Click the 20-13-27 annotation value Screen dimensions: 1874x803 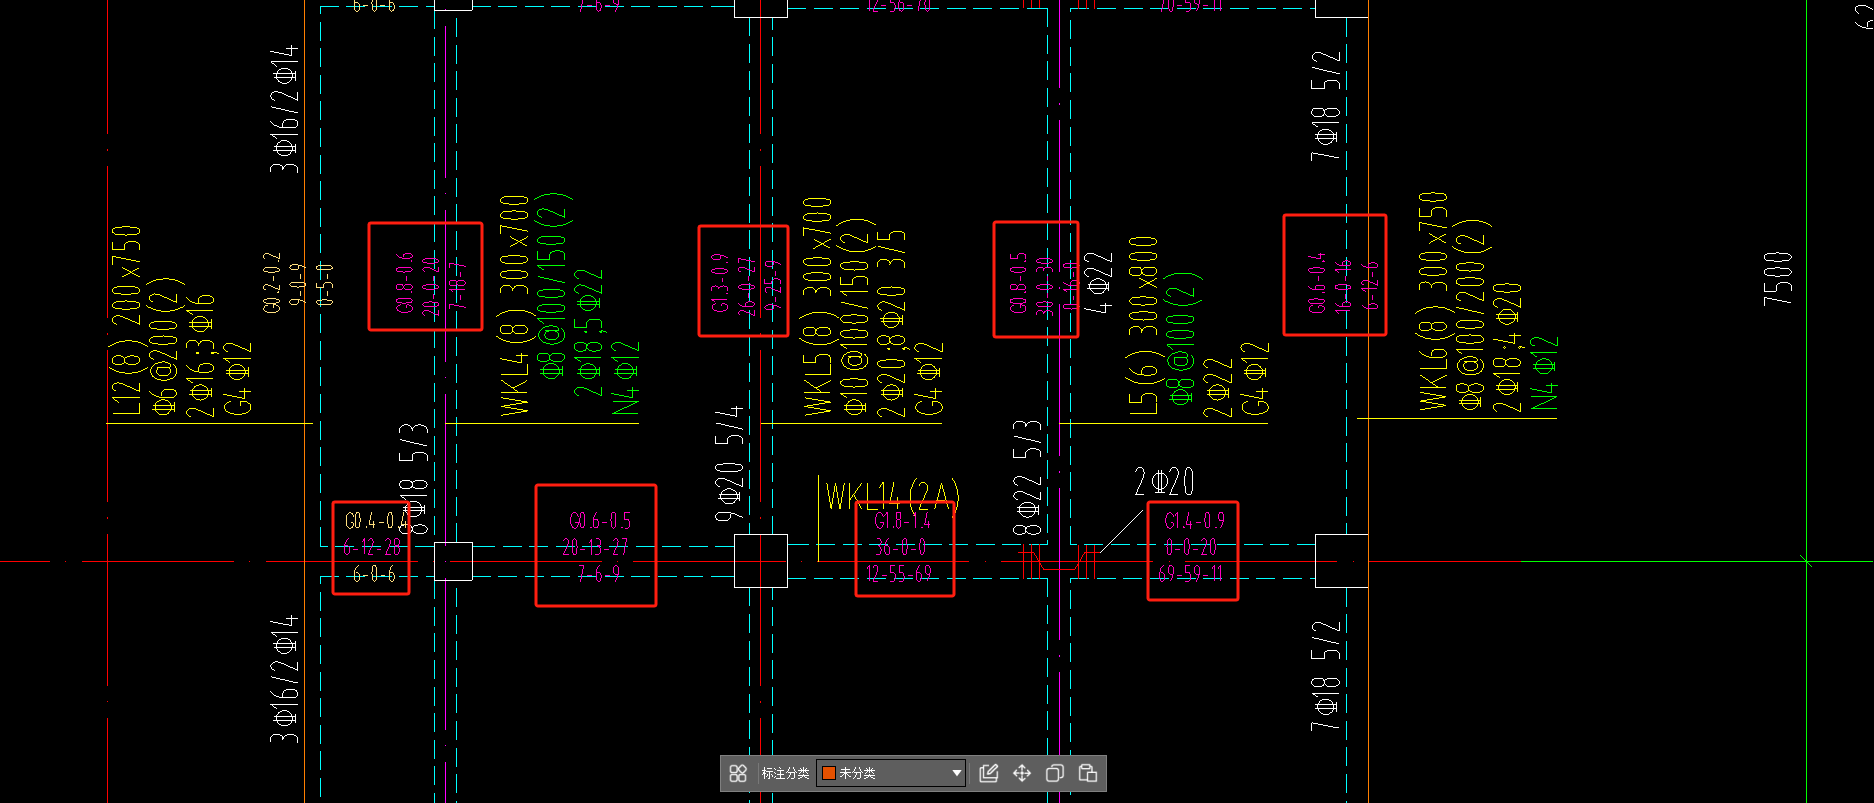pyautogui.click(x=595, y=547)
